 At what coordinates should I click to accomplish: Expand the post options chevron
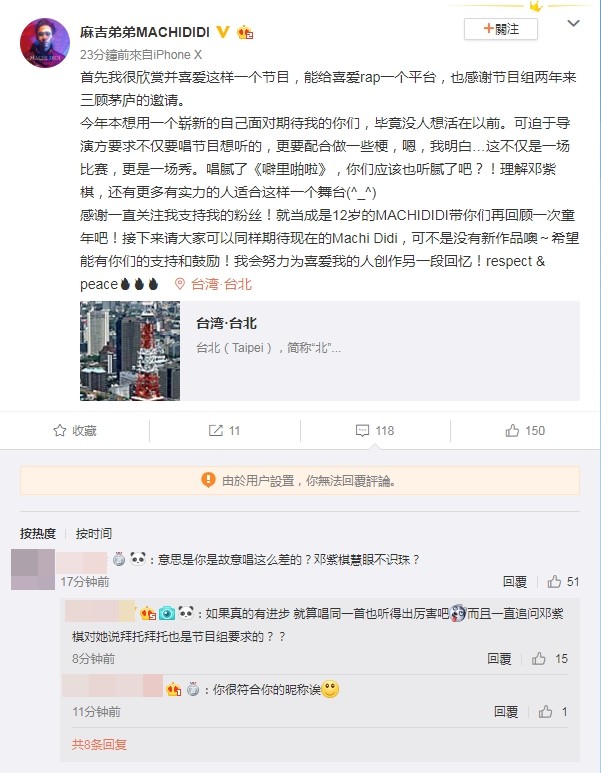coord(573,23)
